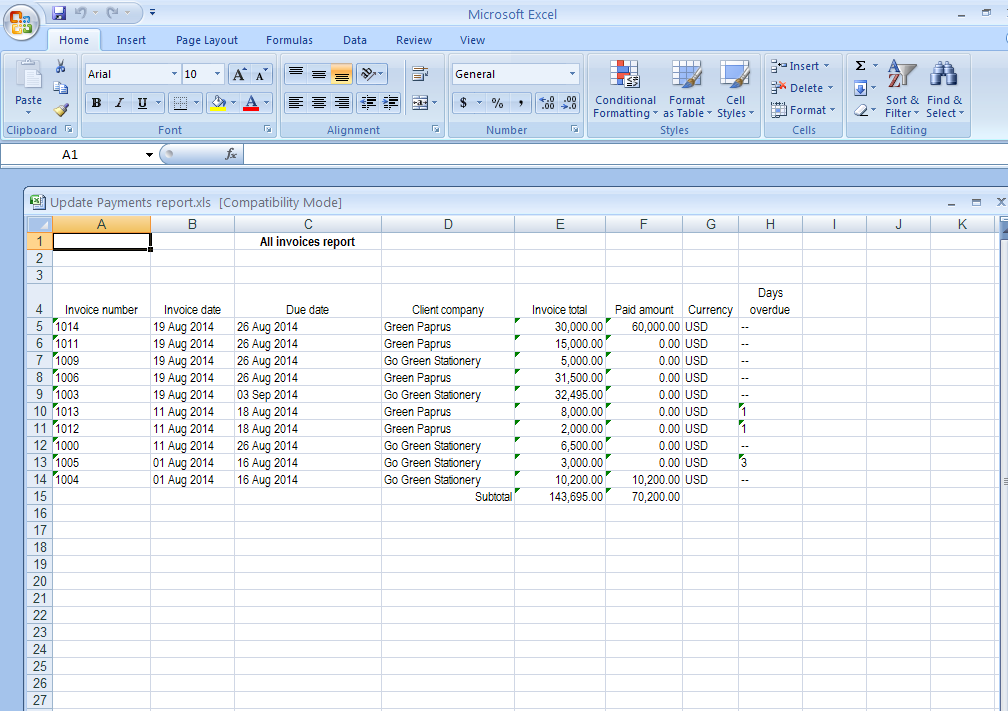Align cell text to the right
This screenshot has height=711, width=1008.
point(341,103)
